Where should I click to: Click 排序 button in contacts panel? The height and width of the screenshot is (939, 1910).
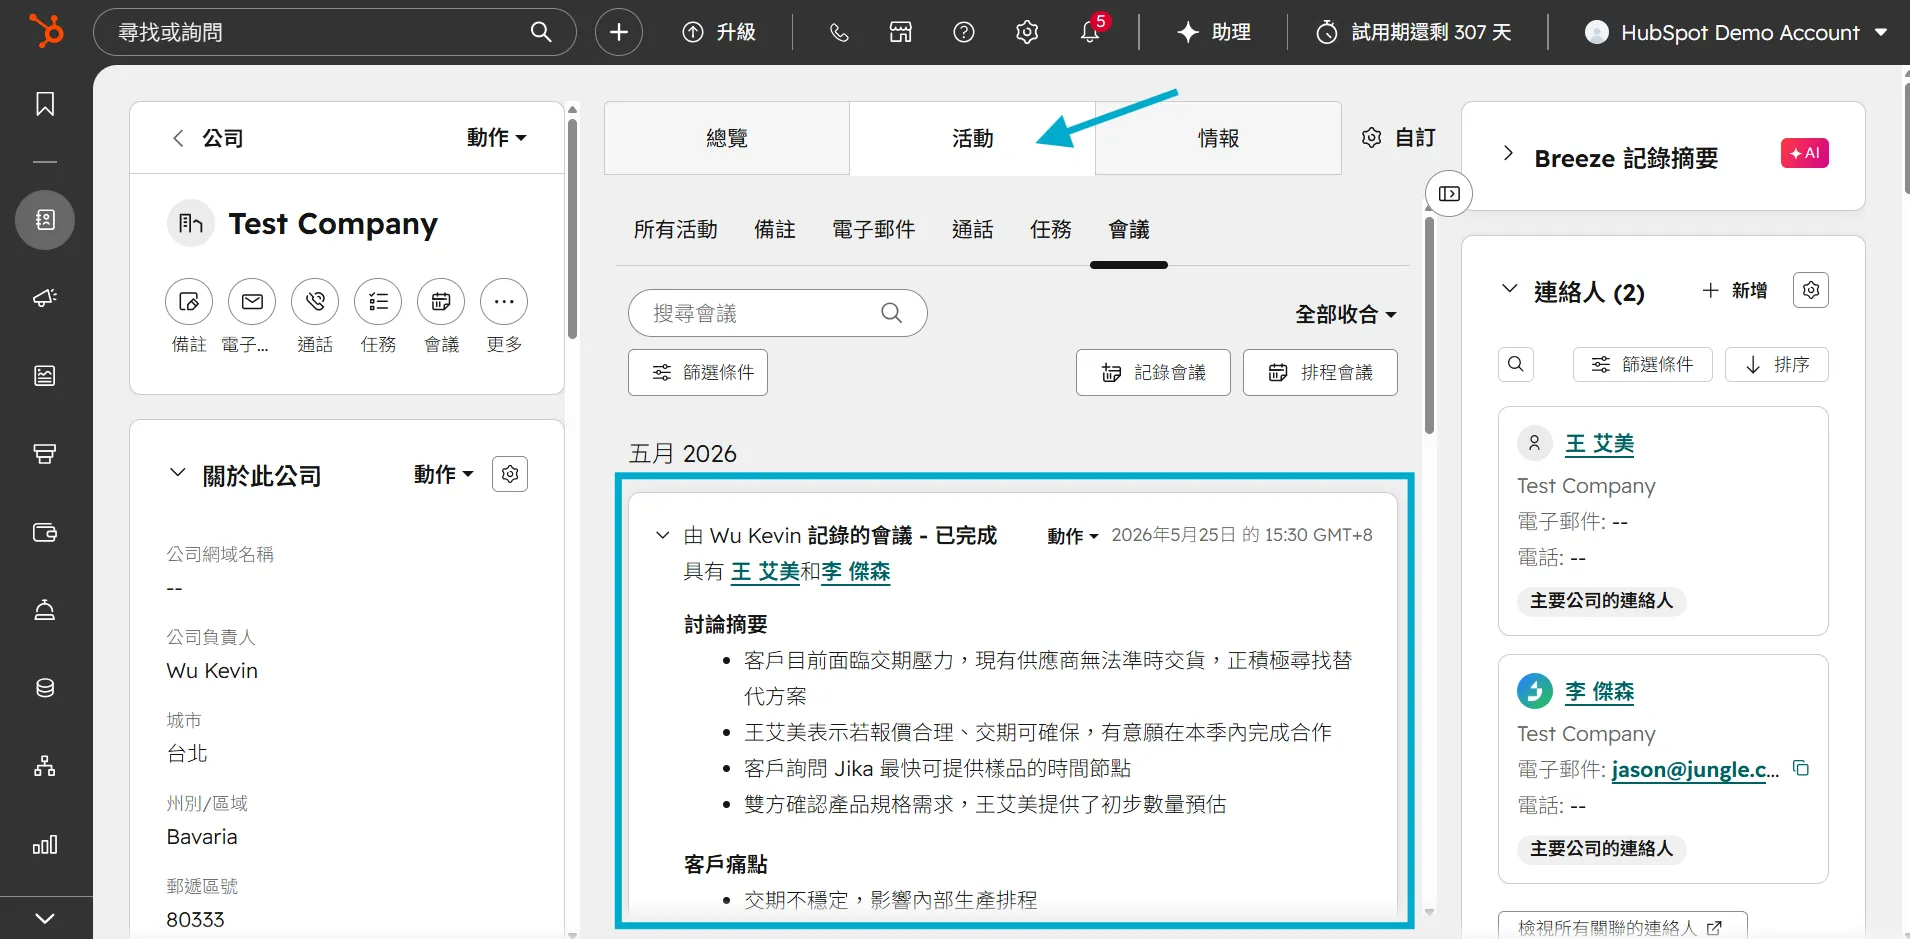tap(1777, 364)
